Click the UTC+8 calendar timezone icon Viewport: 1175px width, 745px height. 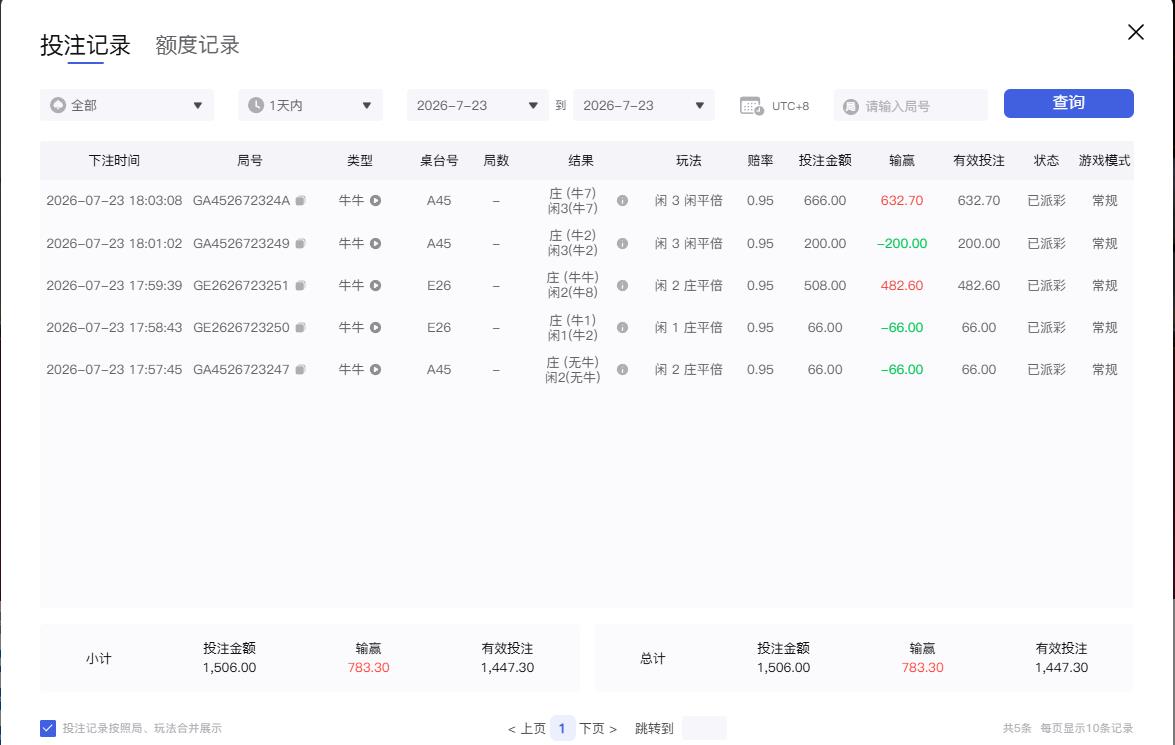(x=751, y=106)
